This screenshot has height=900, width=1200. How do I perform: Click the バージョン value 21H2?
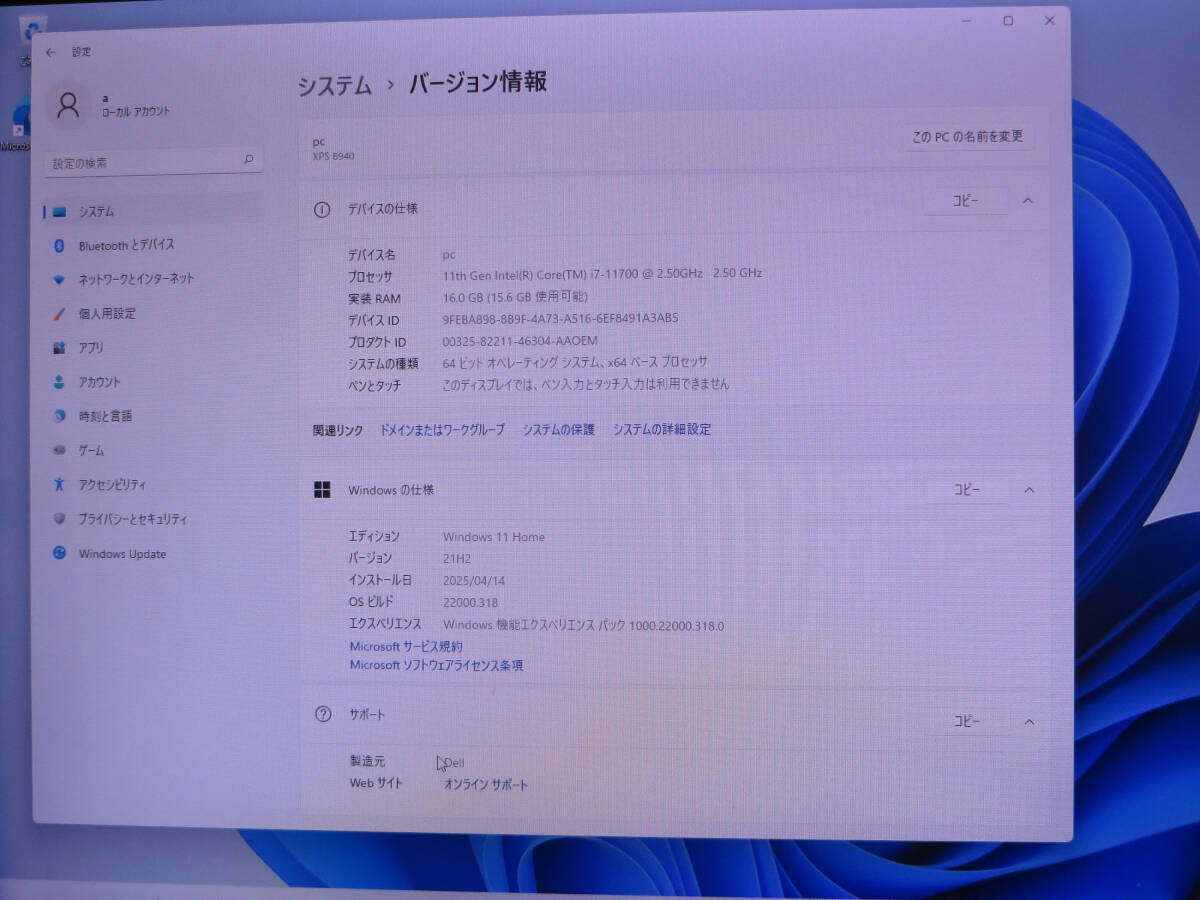pos(458,559)
